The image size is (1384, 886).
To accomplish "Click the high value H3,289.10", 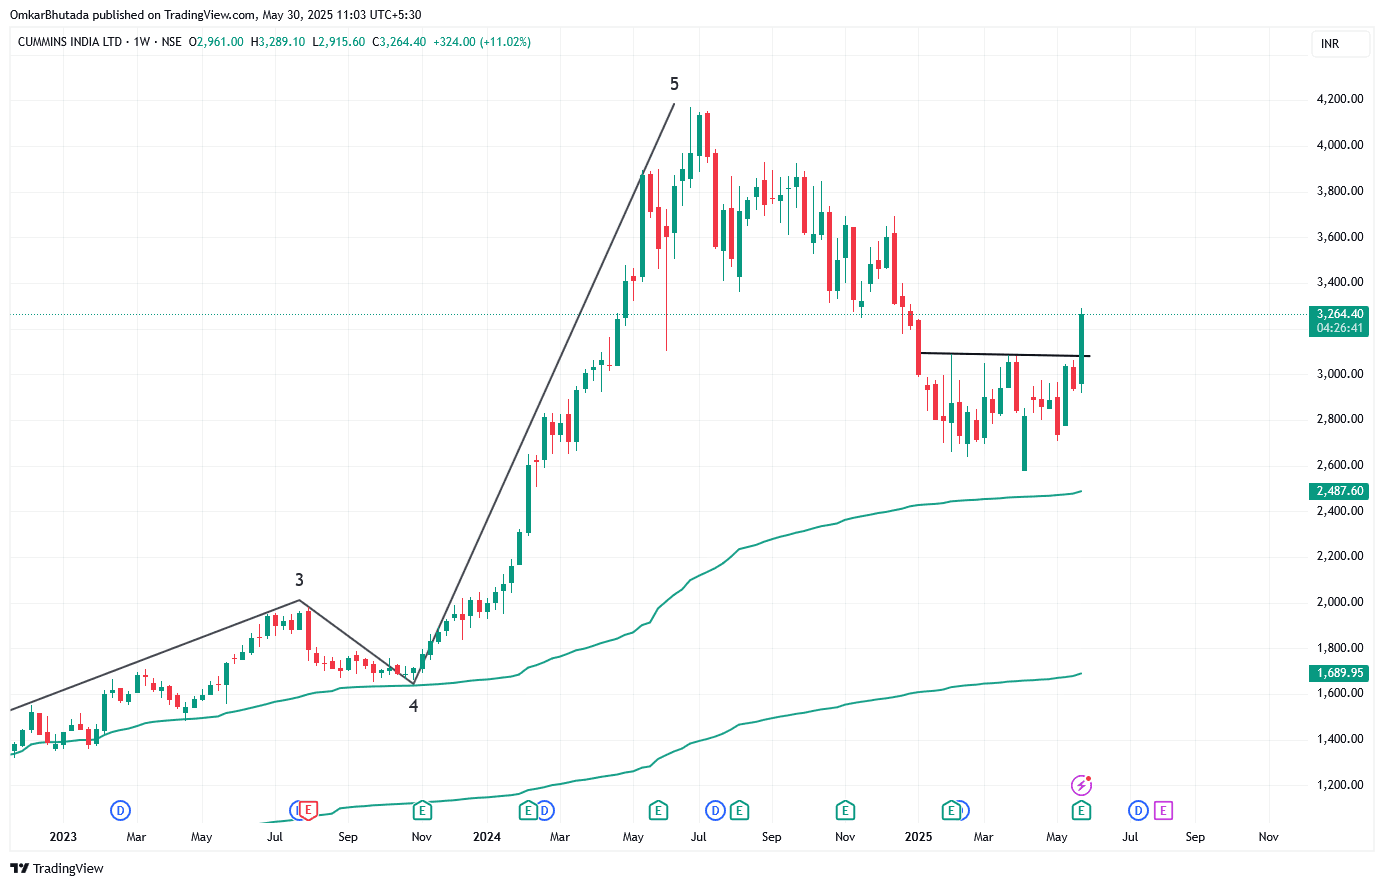I will 278,42.
